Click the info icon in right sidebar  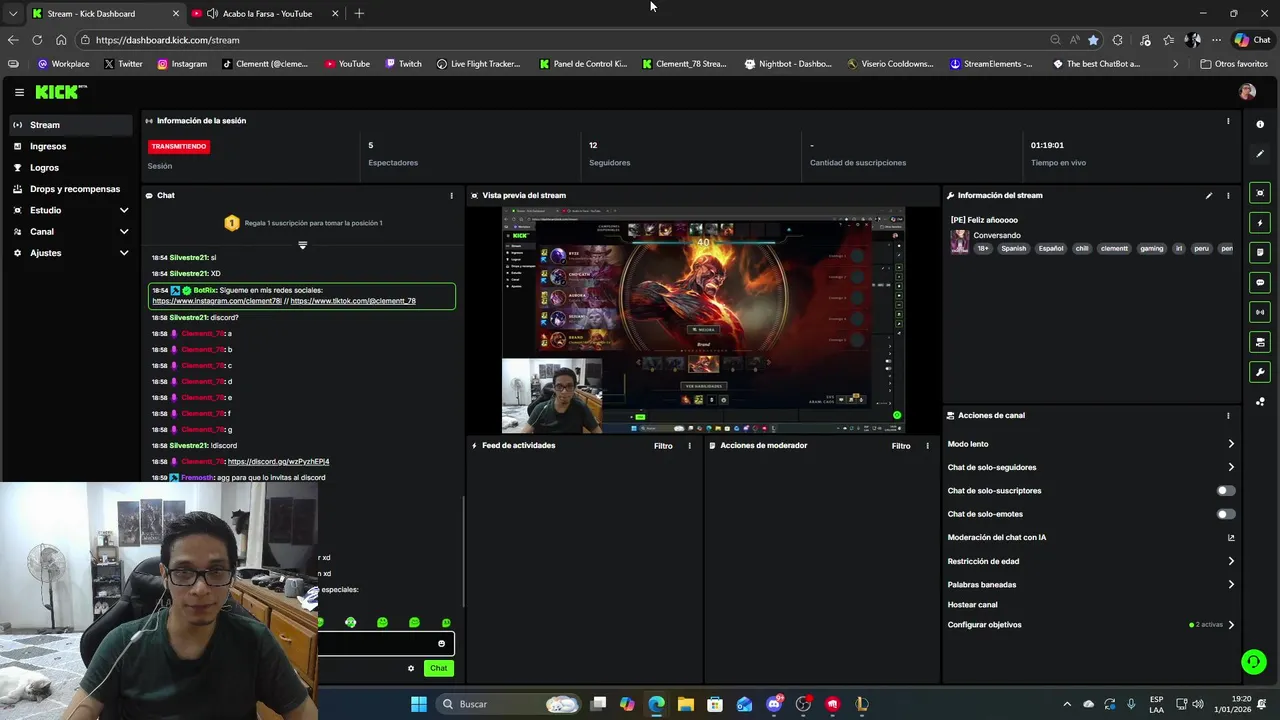coord(1260,124)
